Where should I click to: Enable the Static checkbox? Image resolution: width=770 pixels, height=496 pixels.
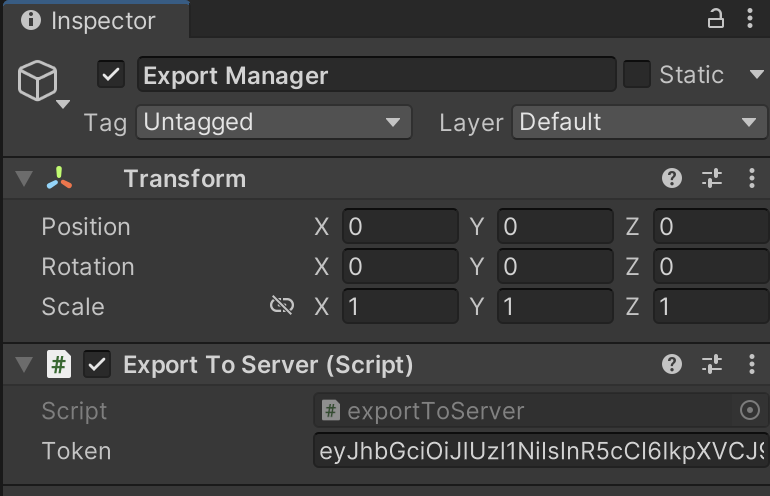click(x=637, y=75)
